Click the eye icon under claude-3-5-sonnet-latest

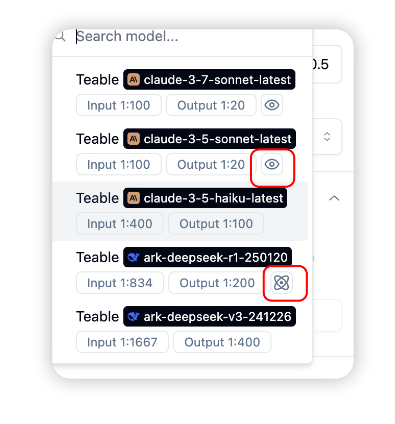pyautogui.click(x=272, y=164)
